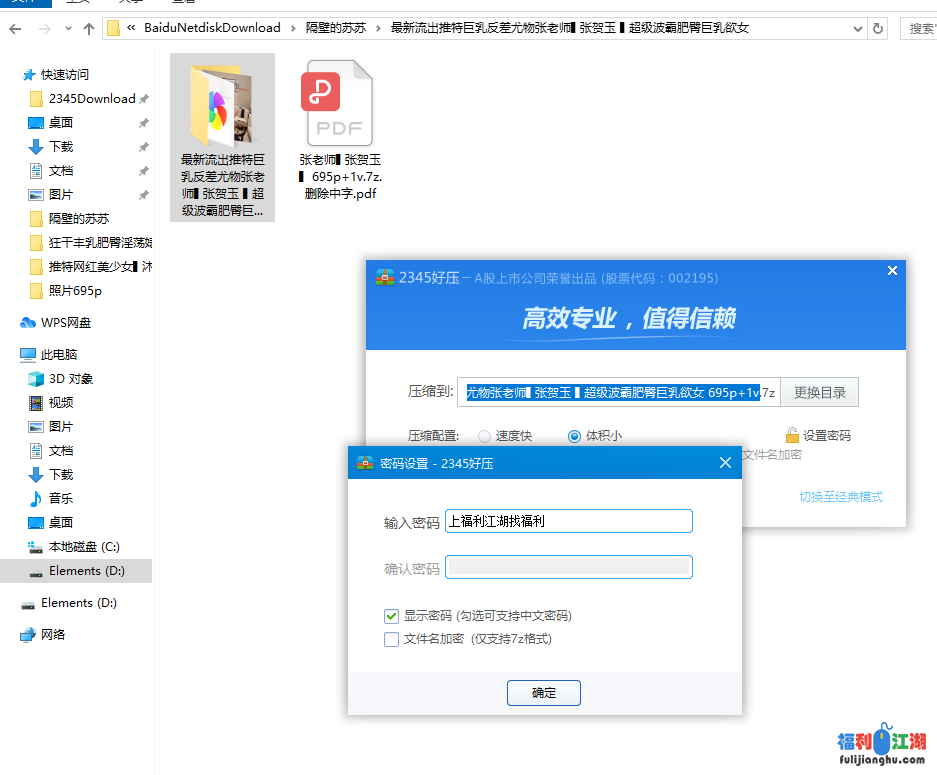Click the 更换目录 button
The height and width of the screenshot is (775, 937).
819,393
